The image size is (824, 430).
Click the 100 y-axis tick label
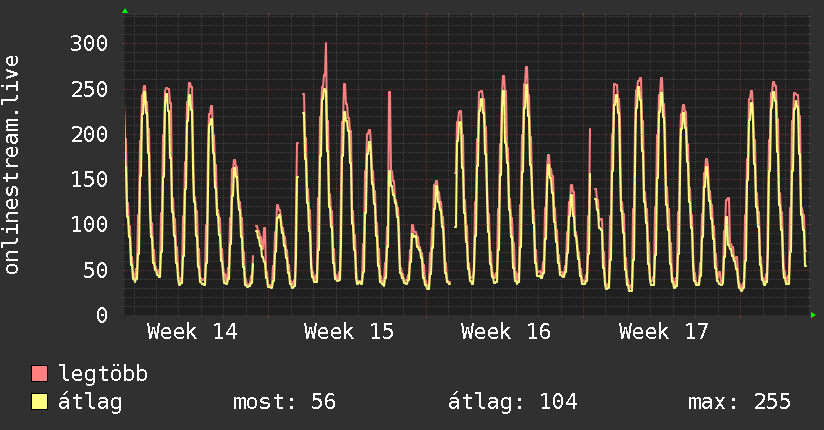(x=89, y=225)
